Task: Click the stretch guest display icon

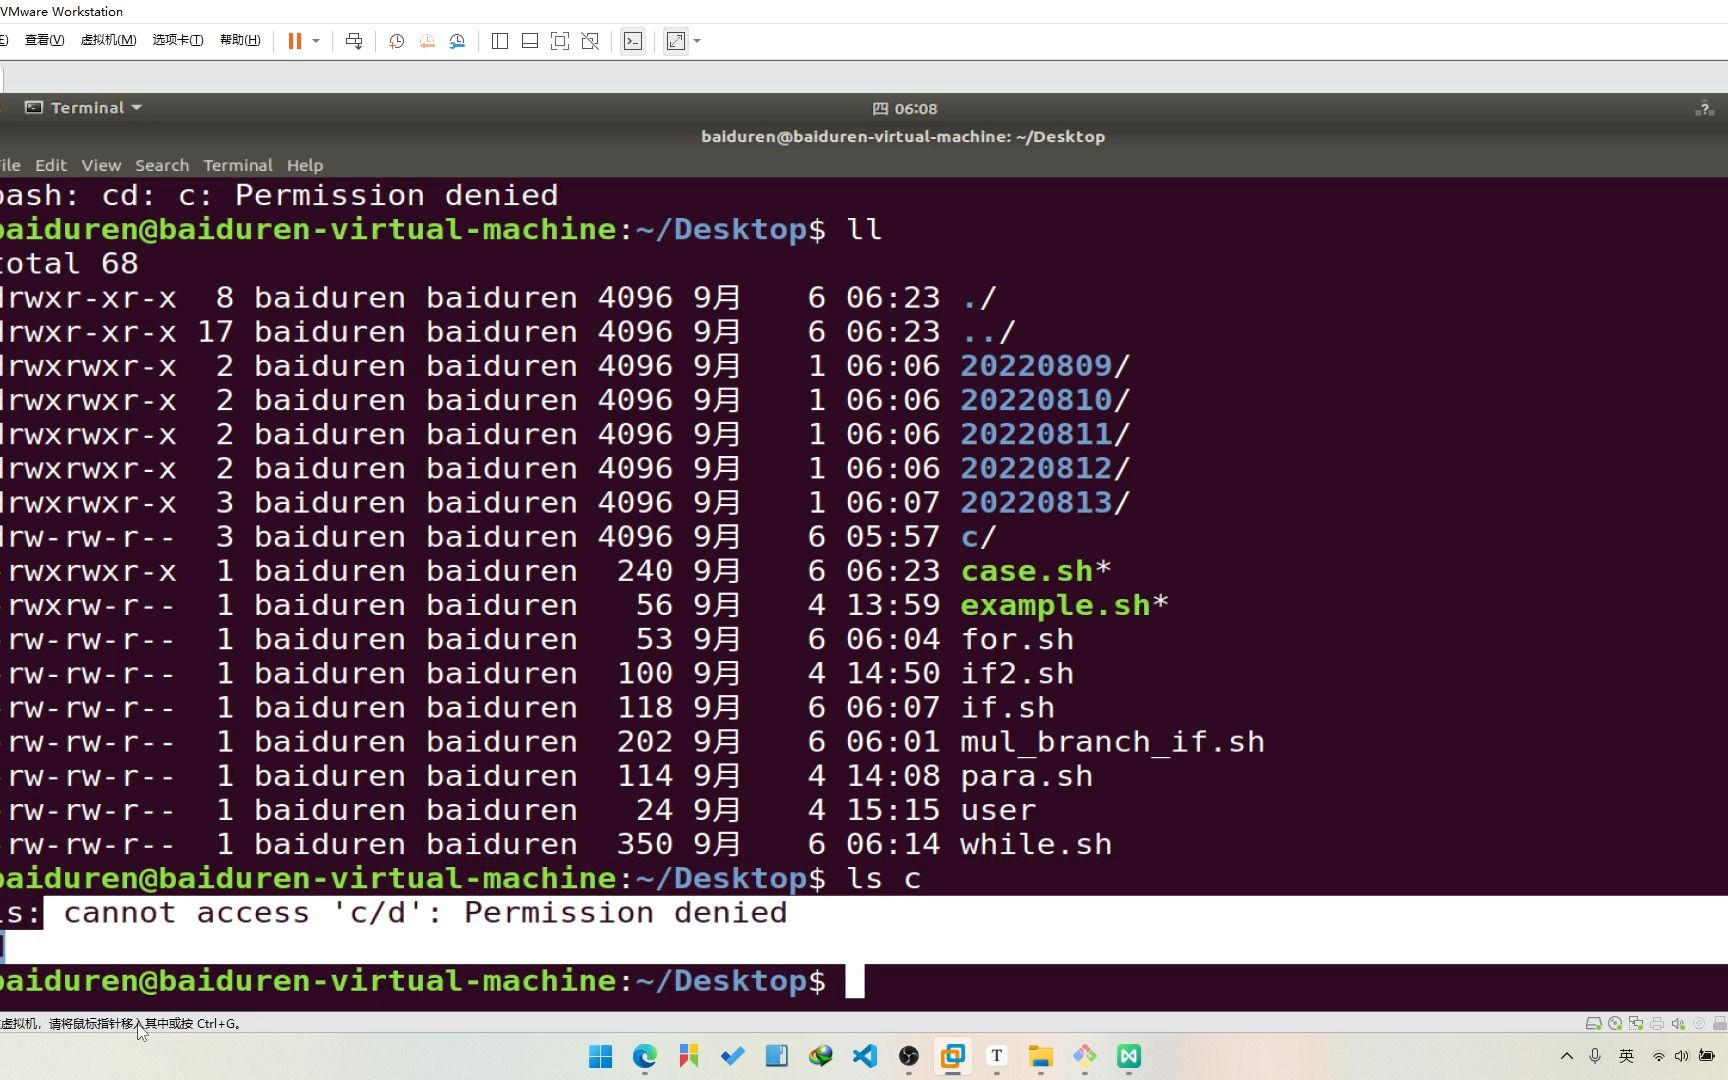Action: [676, 41]
